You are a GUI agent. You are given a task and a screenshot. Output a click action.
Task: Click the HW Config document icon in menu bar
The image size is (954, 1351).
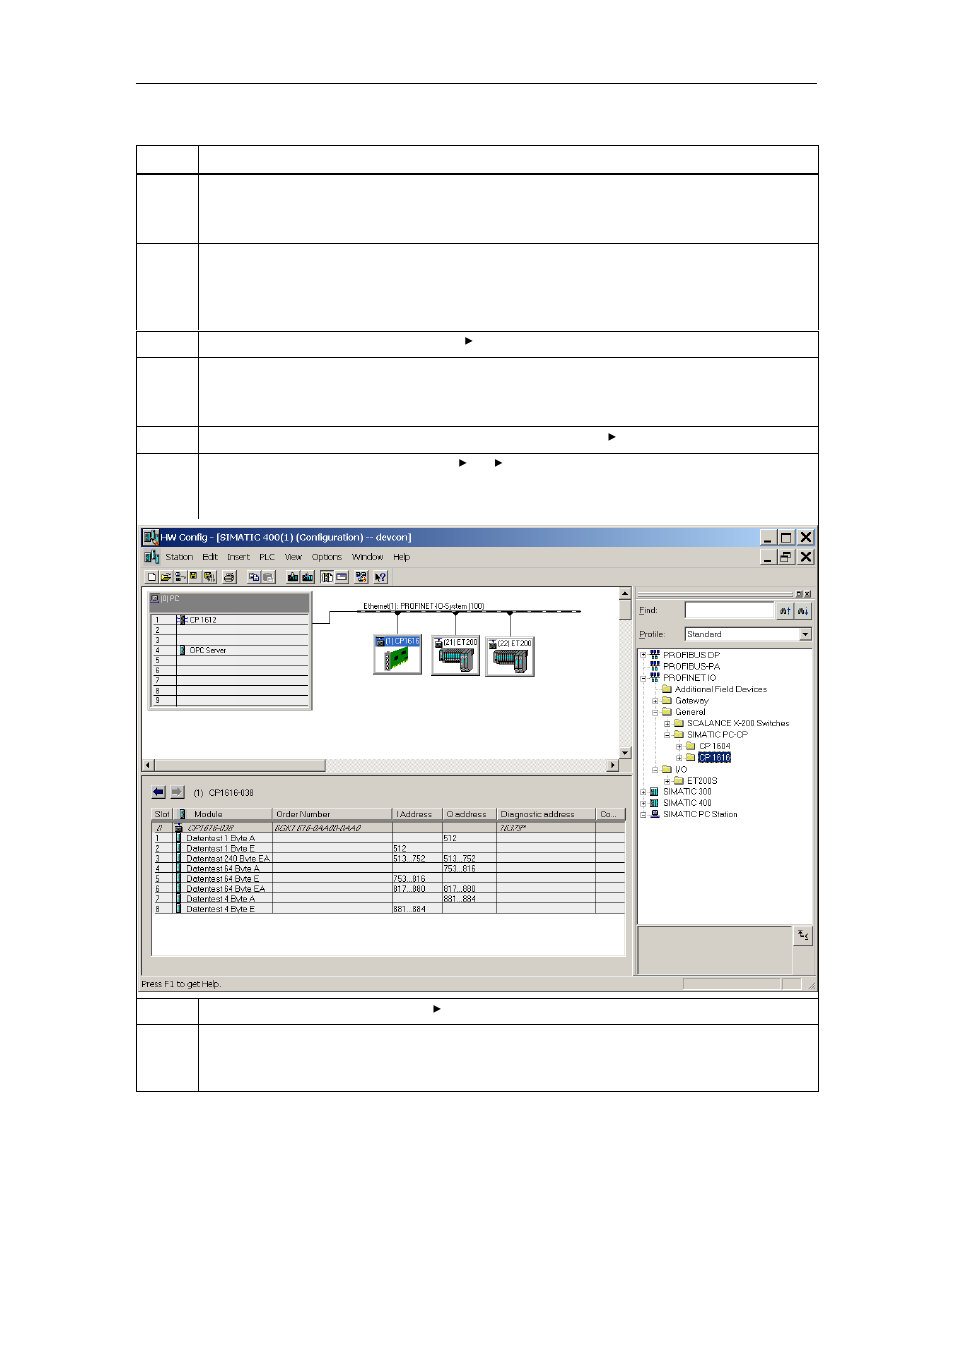[151, 557]
